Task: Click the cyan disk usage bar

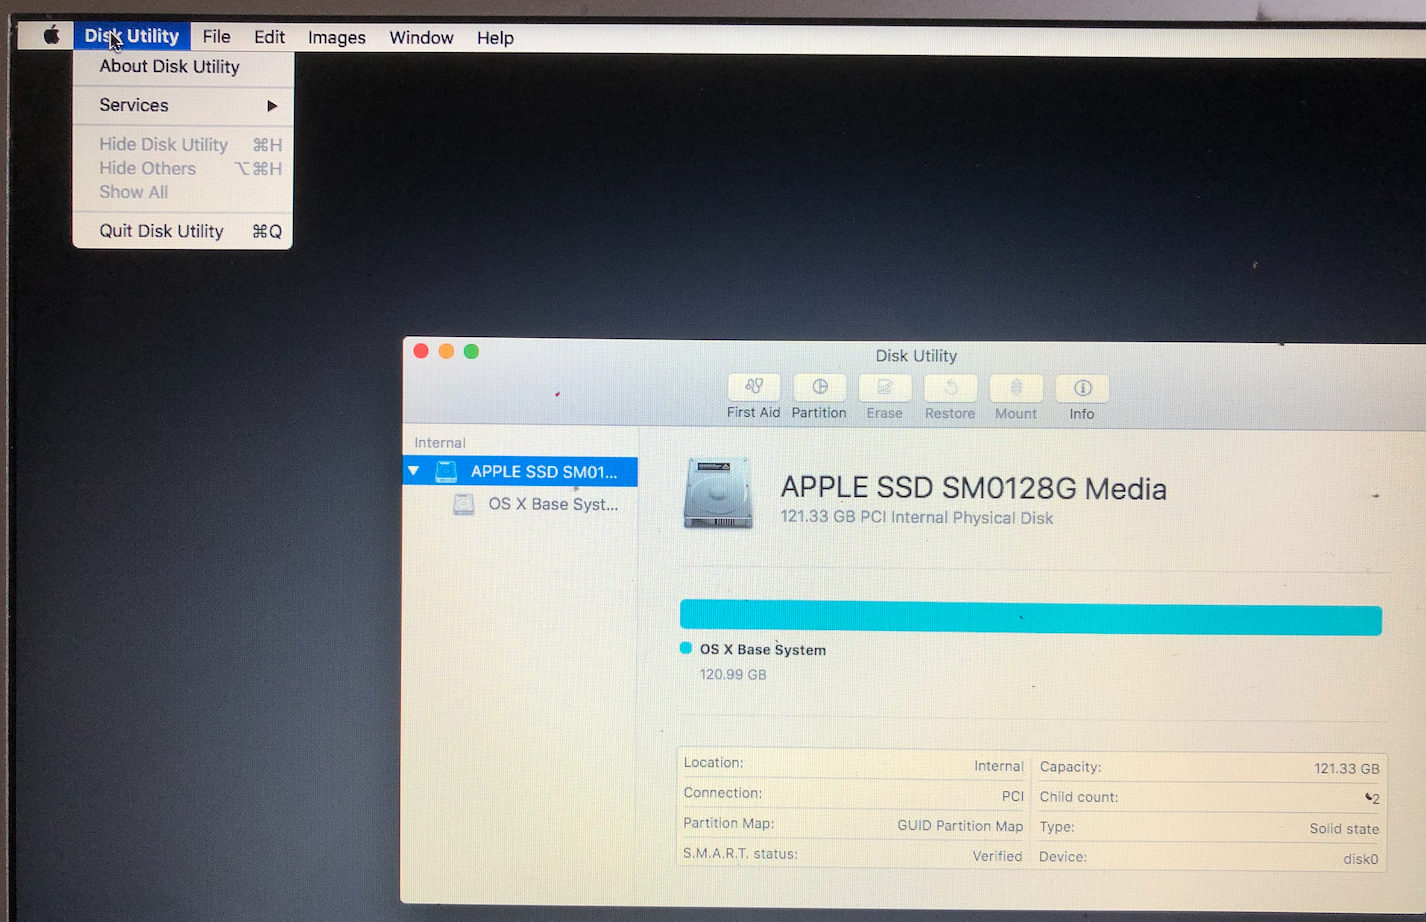Action: [1031, 619]
